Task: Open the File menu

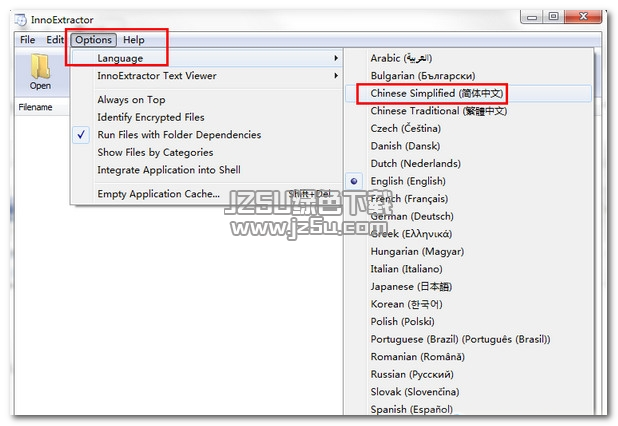Action: (28, 40)
